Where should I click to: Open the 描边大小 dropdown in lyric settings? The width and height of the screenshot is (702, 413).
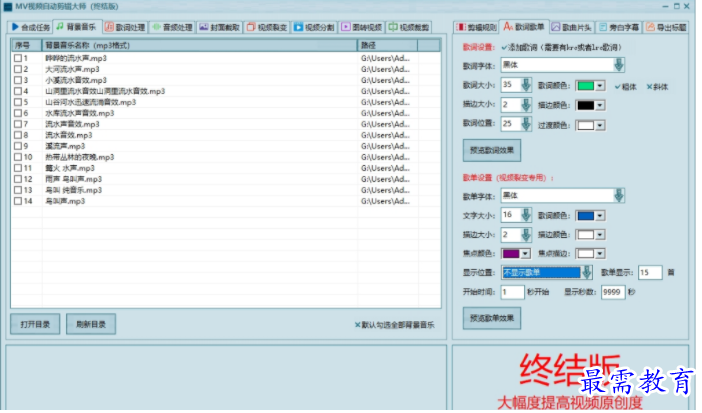pyautogui.click(x=526, y=104)
